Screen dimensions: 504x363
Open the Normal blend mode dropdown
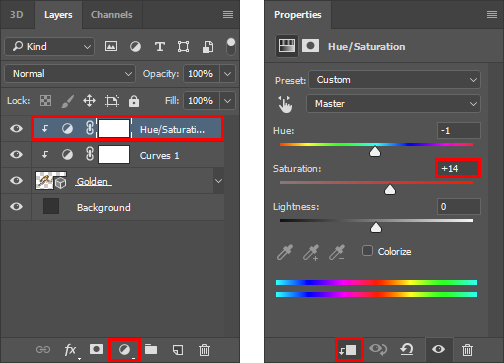tap(70, 74)
